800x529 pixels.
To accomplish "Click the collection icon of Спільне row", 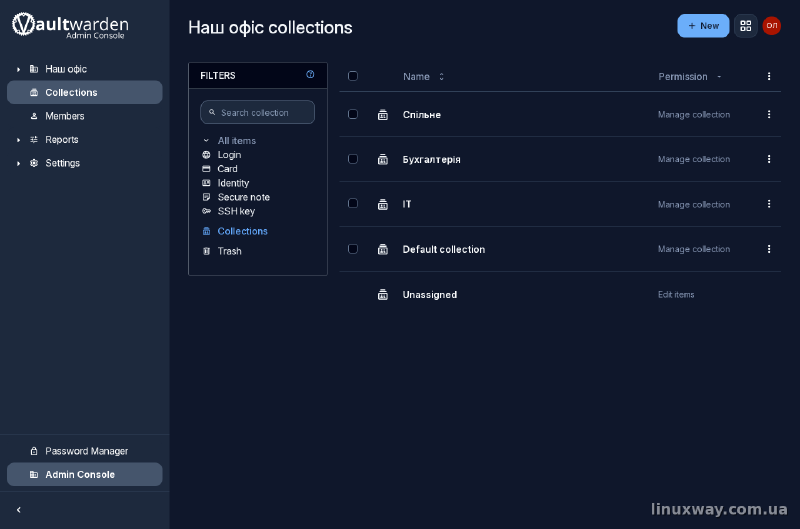I will (x=383, y=115).
